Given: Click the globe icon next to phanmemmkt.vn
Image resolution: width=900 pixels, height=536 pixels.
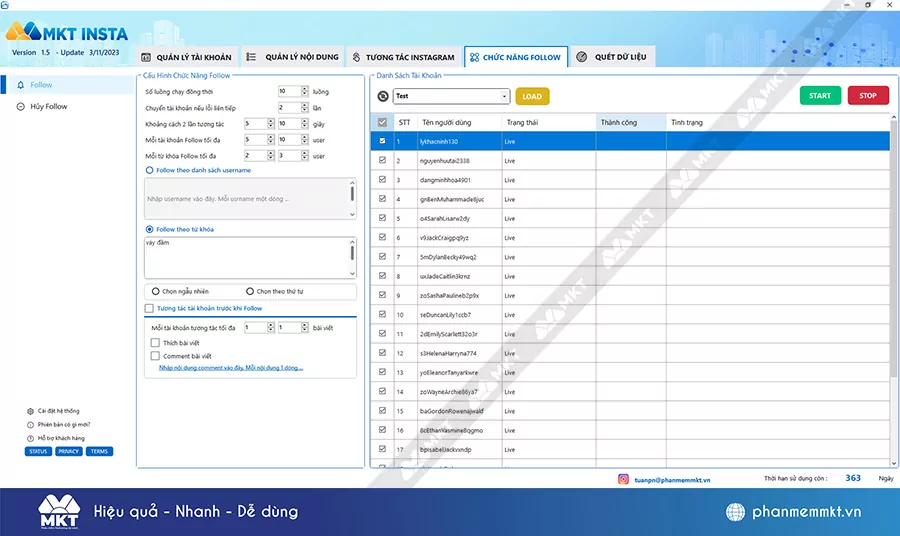Looking at the screenshot, I should click(x=736, y=512).
